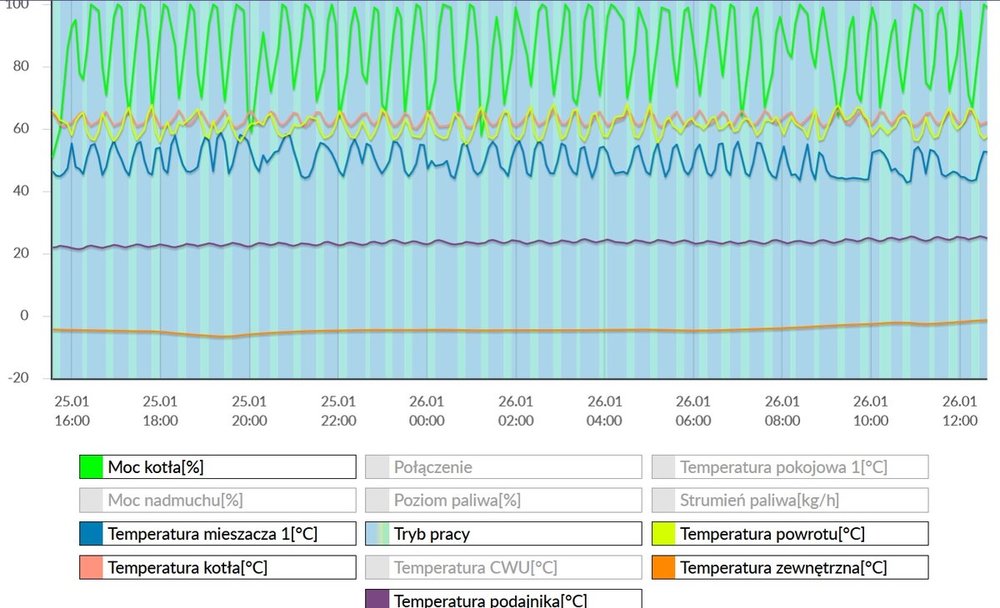Show the Temperatura CWU[°C] series
The image size is (1000, 608).
(x=503, y=567)
